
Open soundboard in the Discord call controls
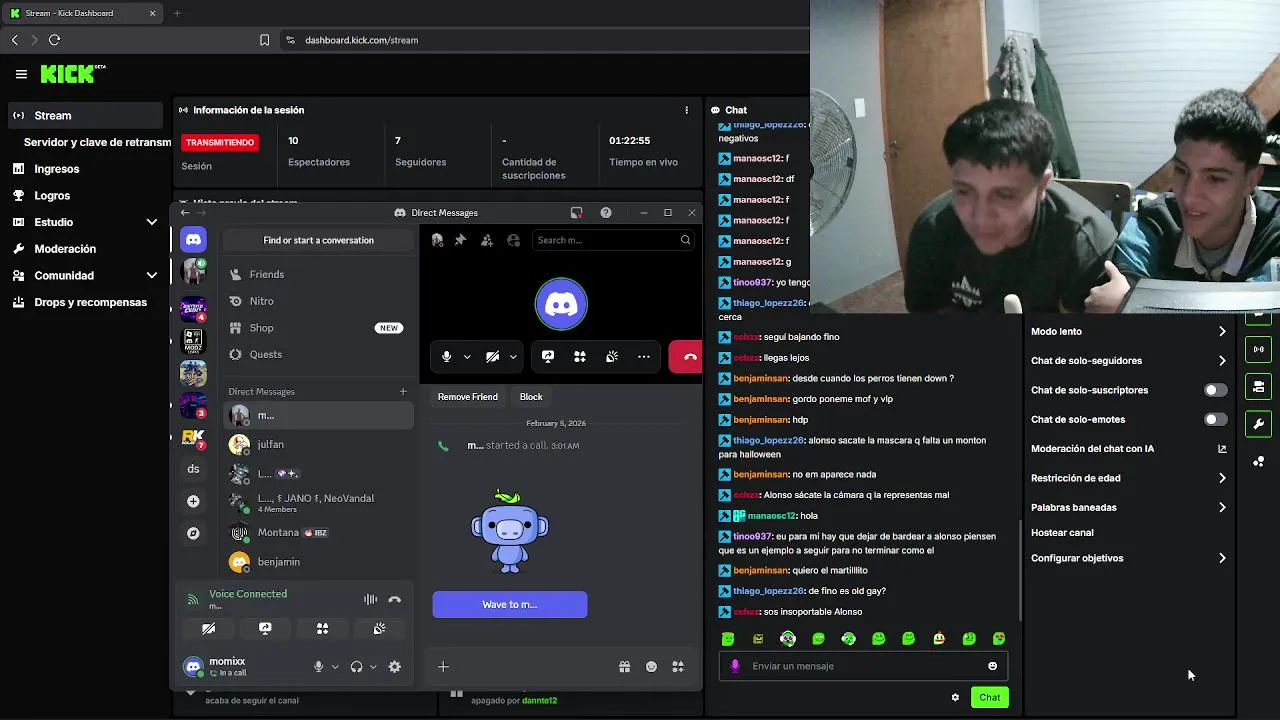pos(612,356)
